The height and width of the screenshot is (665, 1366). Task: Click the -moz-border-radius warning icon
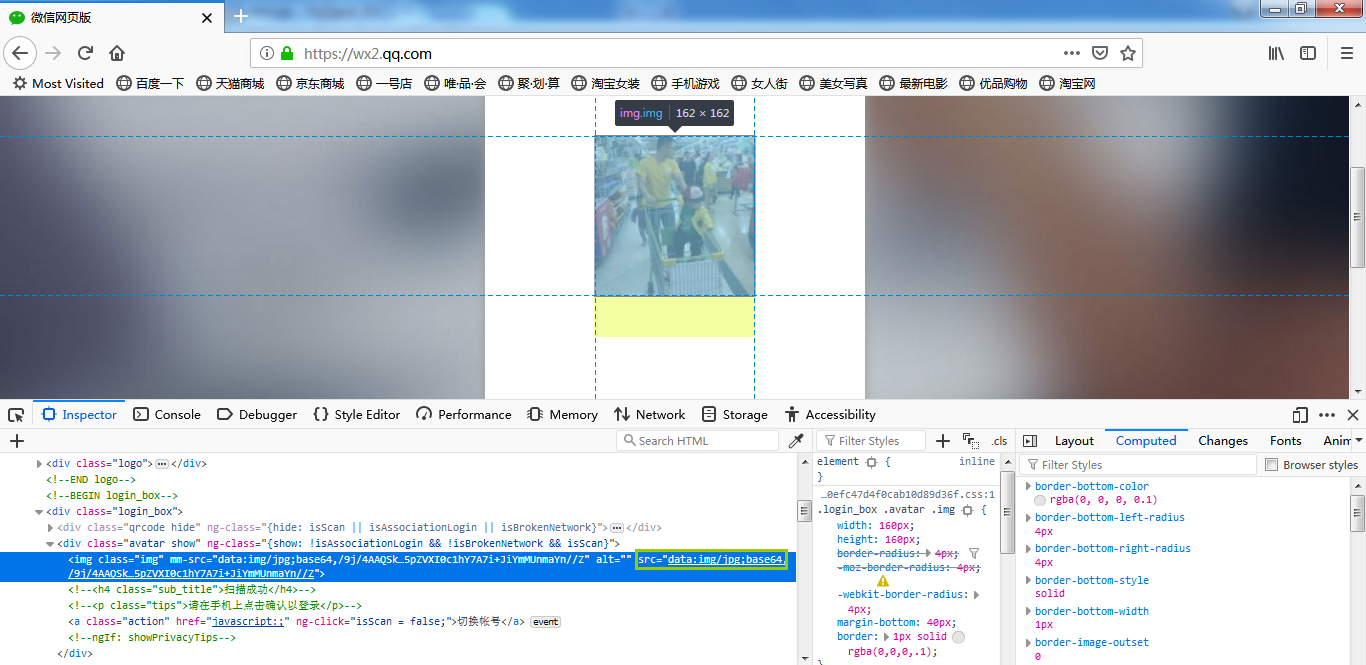click(x=883, y=581)
